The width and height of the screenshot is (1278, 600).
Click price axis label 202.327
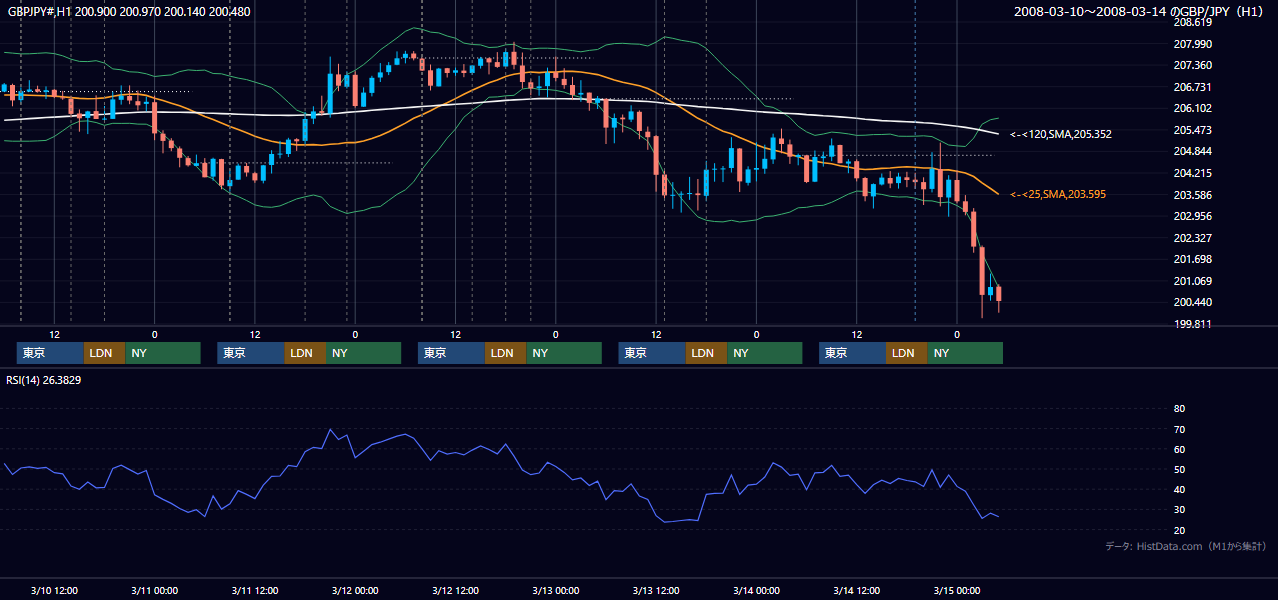[1192, 238]
